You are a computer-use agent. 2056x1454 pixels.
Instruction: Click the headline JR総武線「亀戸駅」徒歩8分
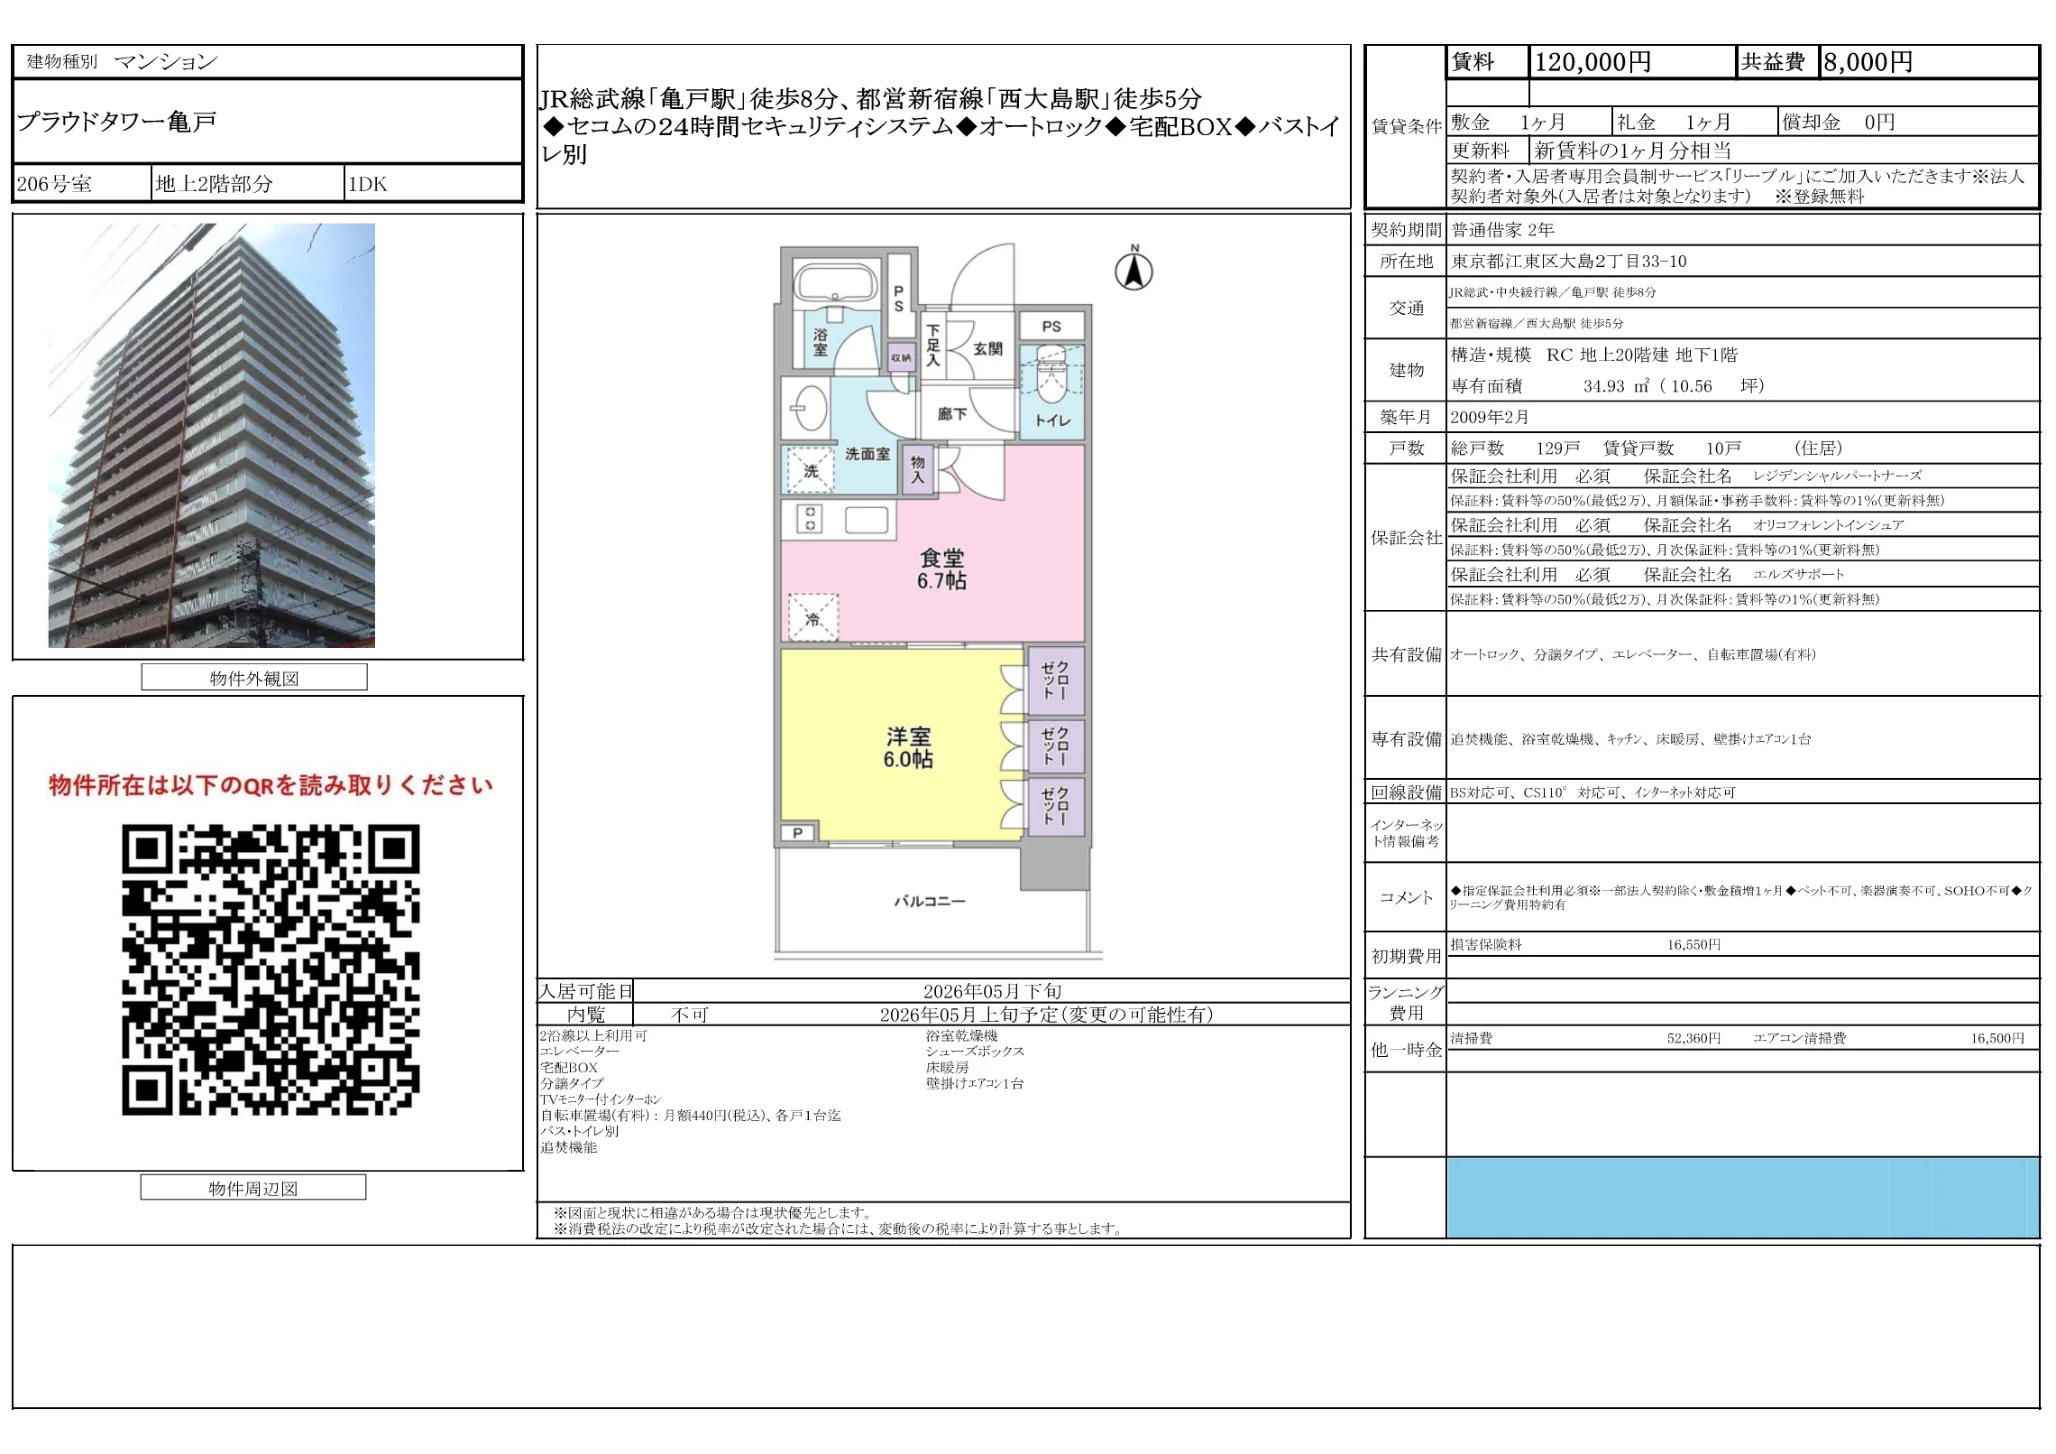click(x=870, y=99)
